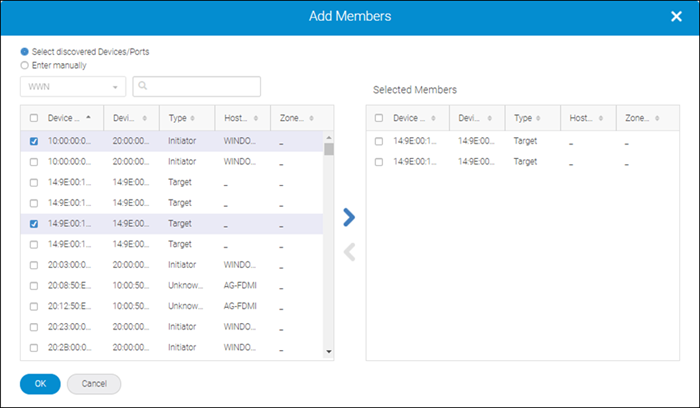Toggle select-all checkbox in Selected Members header
Screen dimensions: 700x408
tap(378, 118)
